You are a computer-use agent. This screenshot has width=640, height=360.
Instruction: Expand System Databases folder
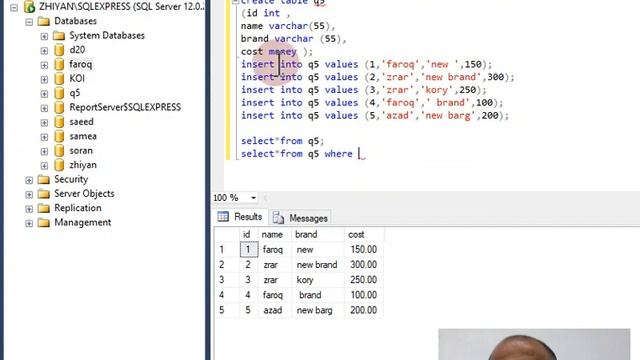[x=44, y=36]
